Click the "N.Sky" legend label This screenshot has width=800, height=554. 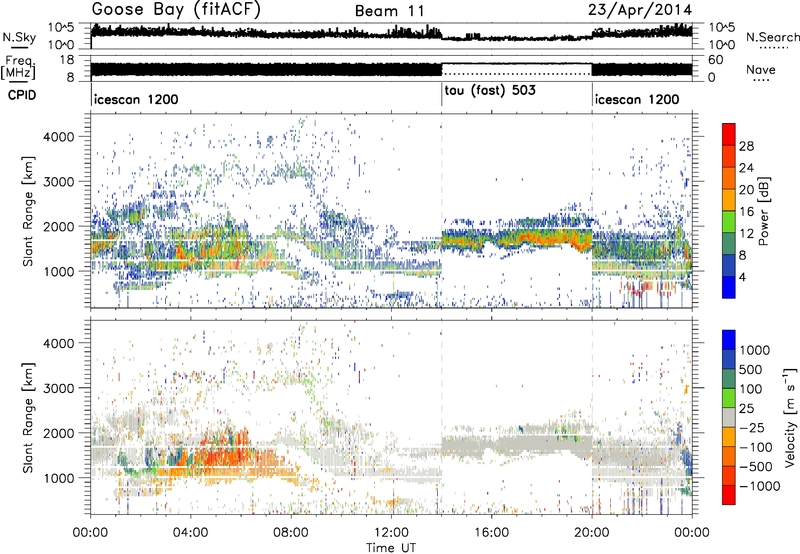click(19, 37)
